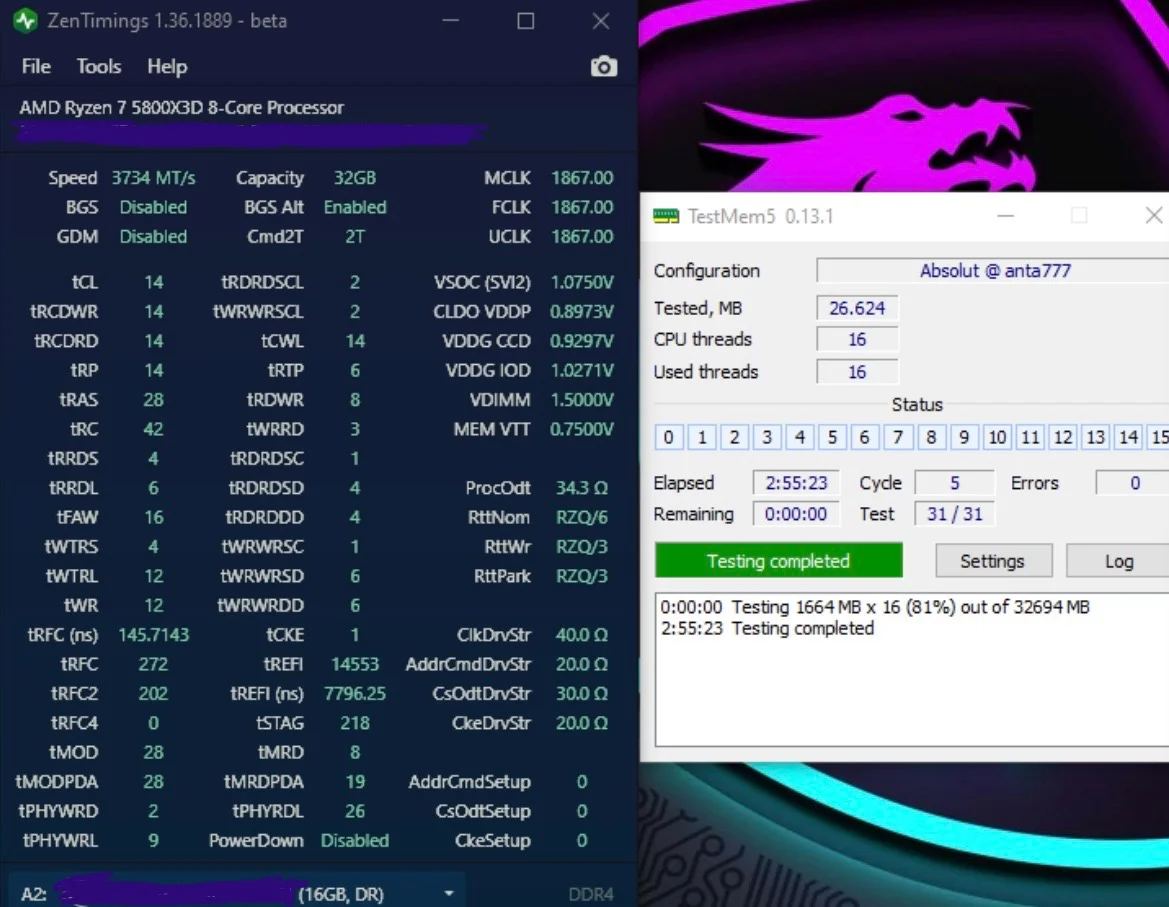Click thread status box 8

tap(931, 437)
